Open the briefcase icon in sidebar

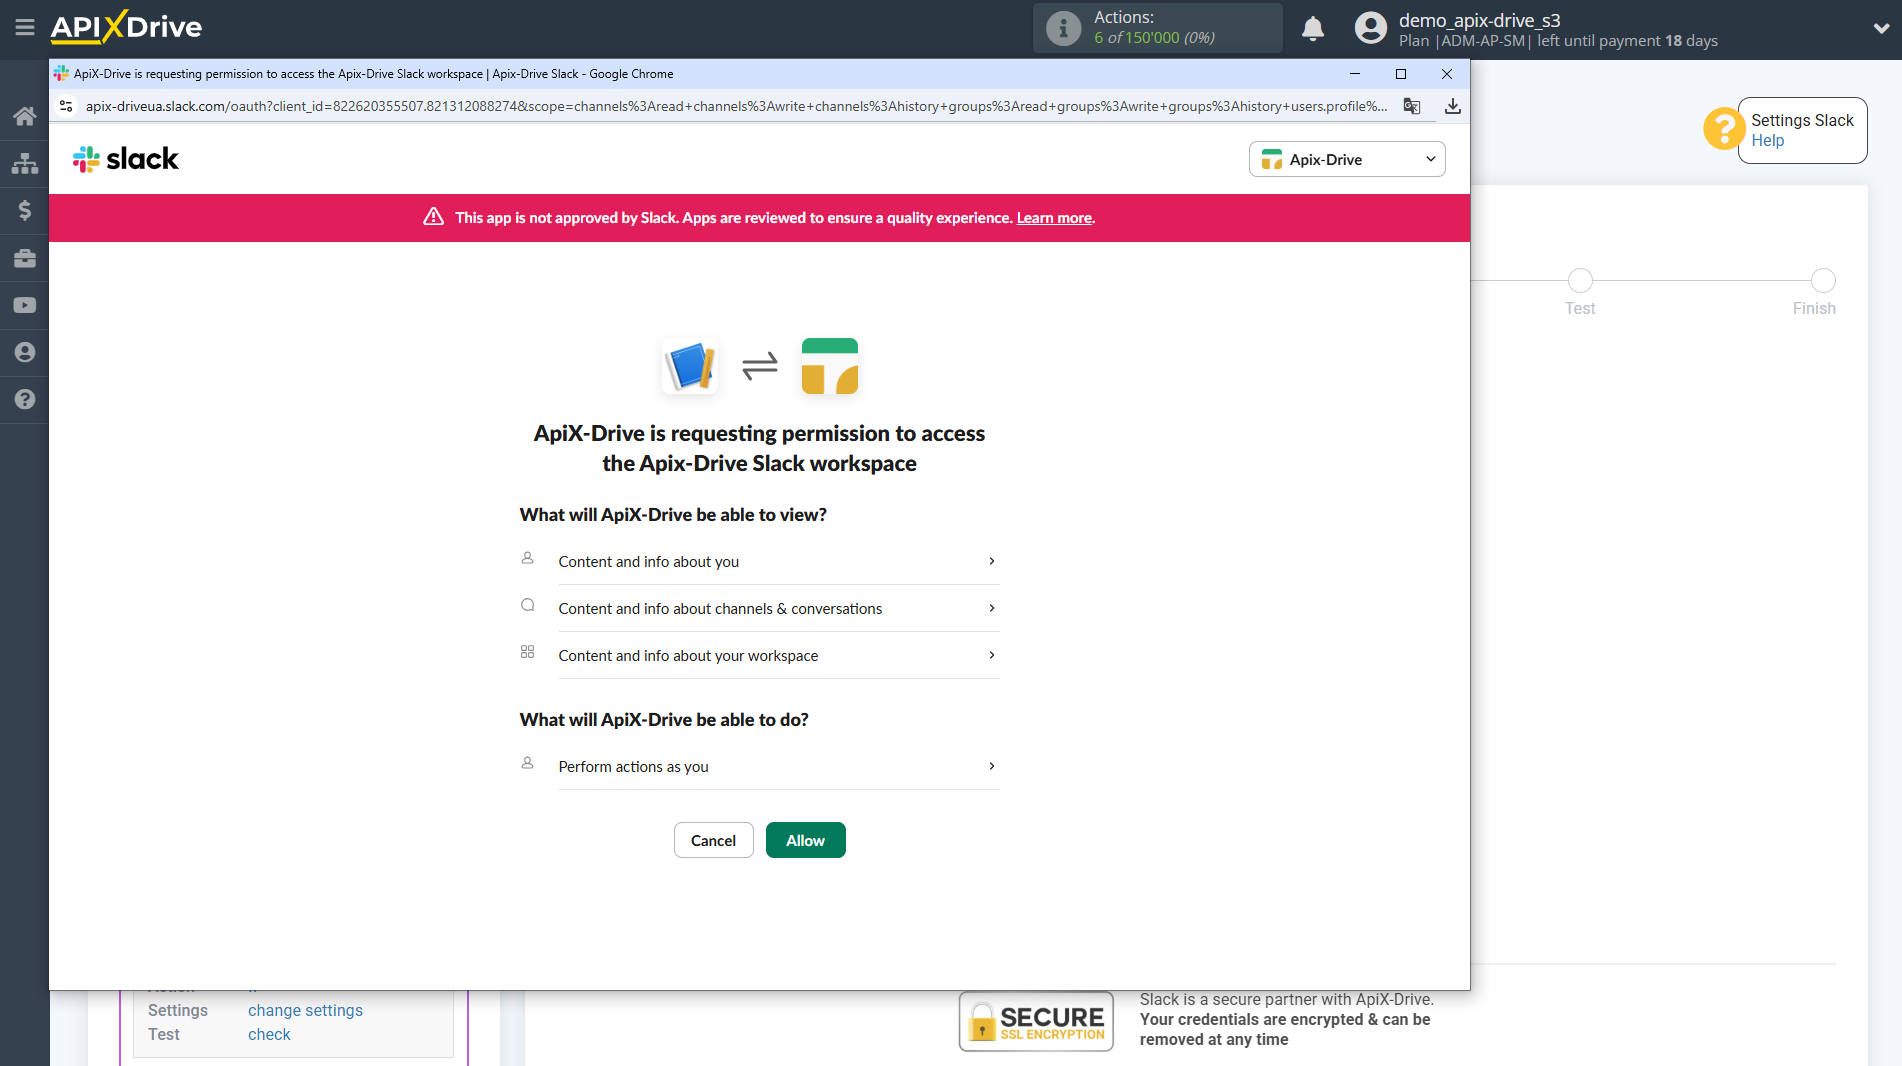[x=25, y=258]
